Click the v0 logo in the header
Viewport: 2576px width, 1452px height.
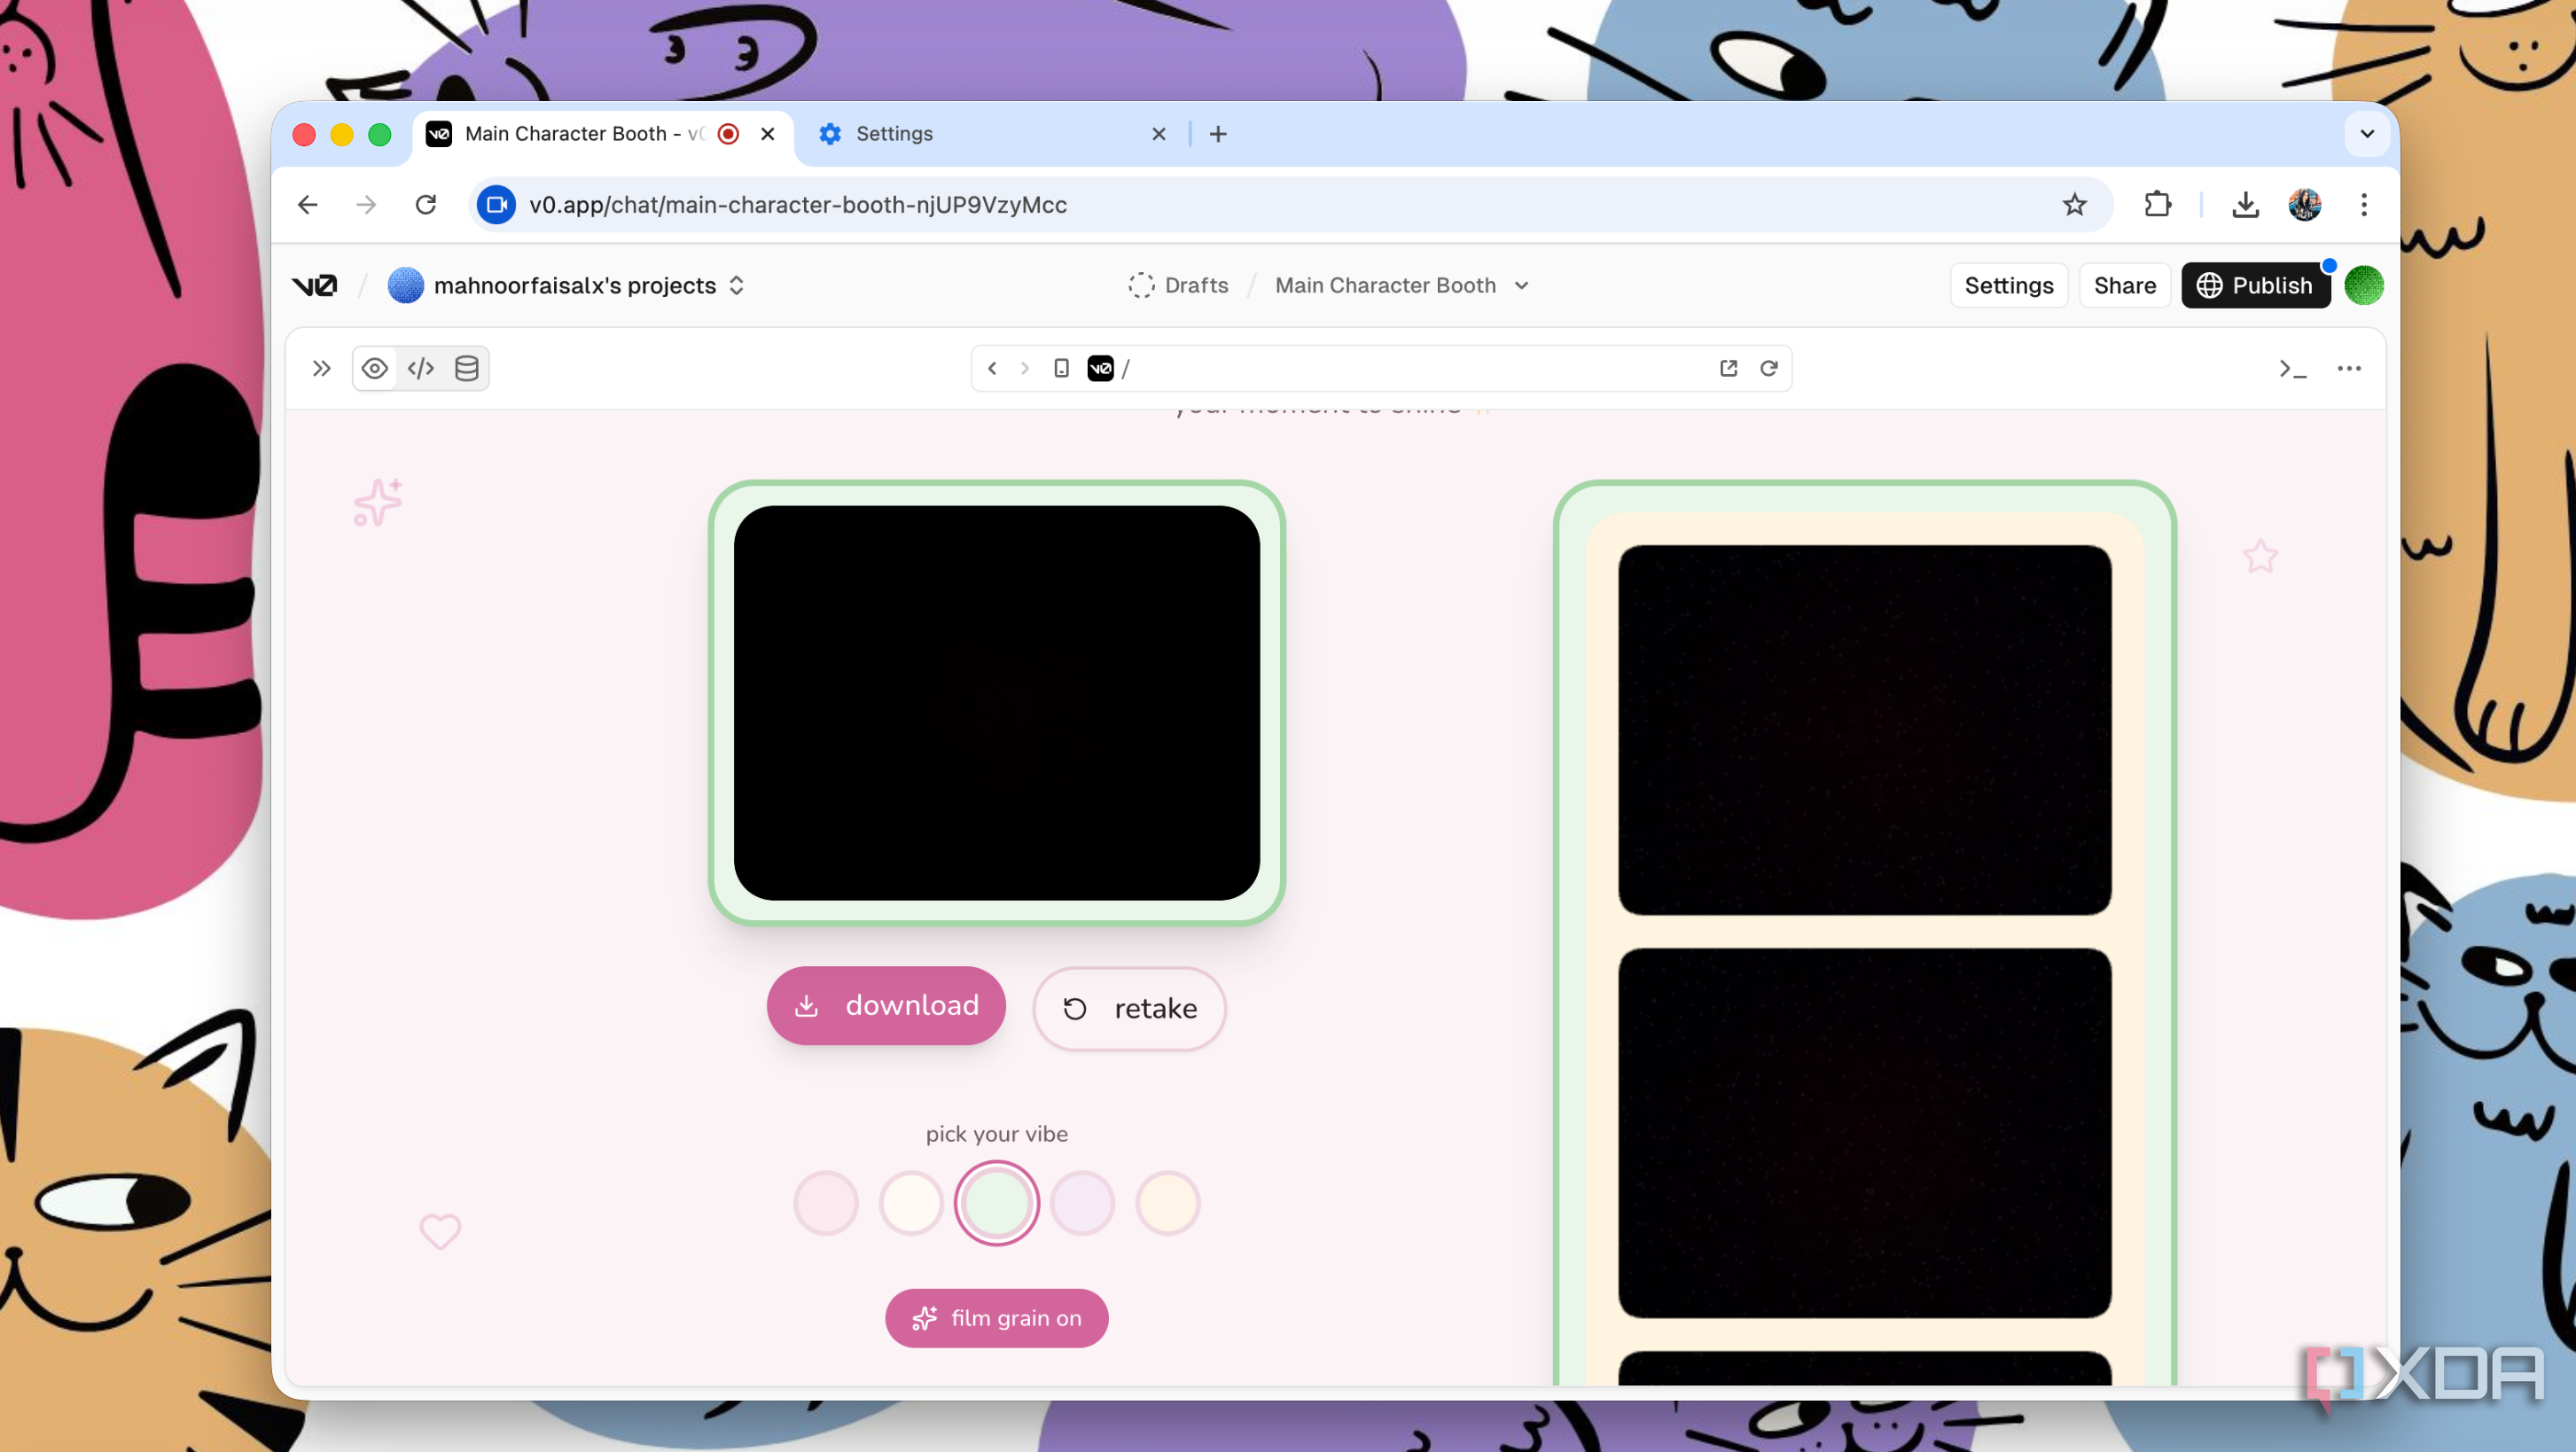315,286
